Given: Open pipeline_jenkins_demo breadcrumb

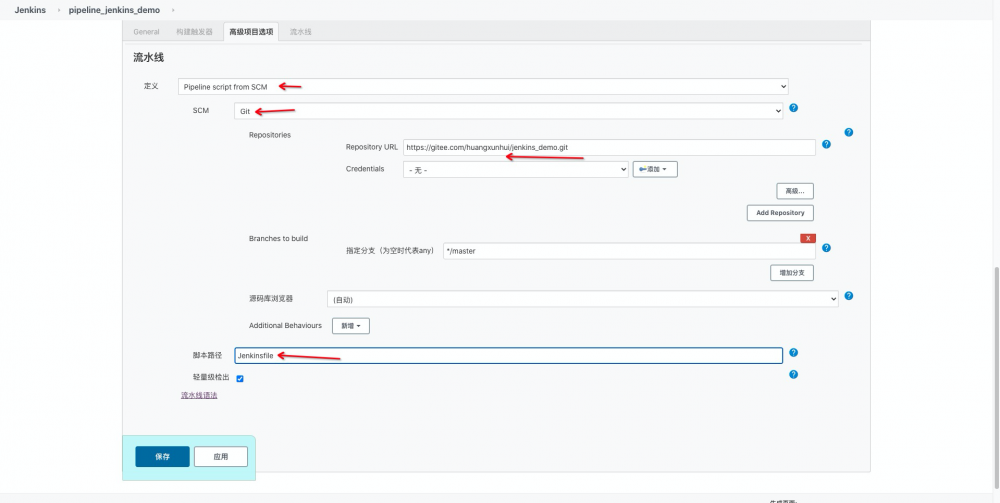Looking at the screenshot, I should coord(114,10).
